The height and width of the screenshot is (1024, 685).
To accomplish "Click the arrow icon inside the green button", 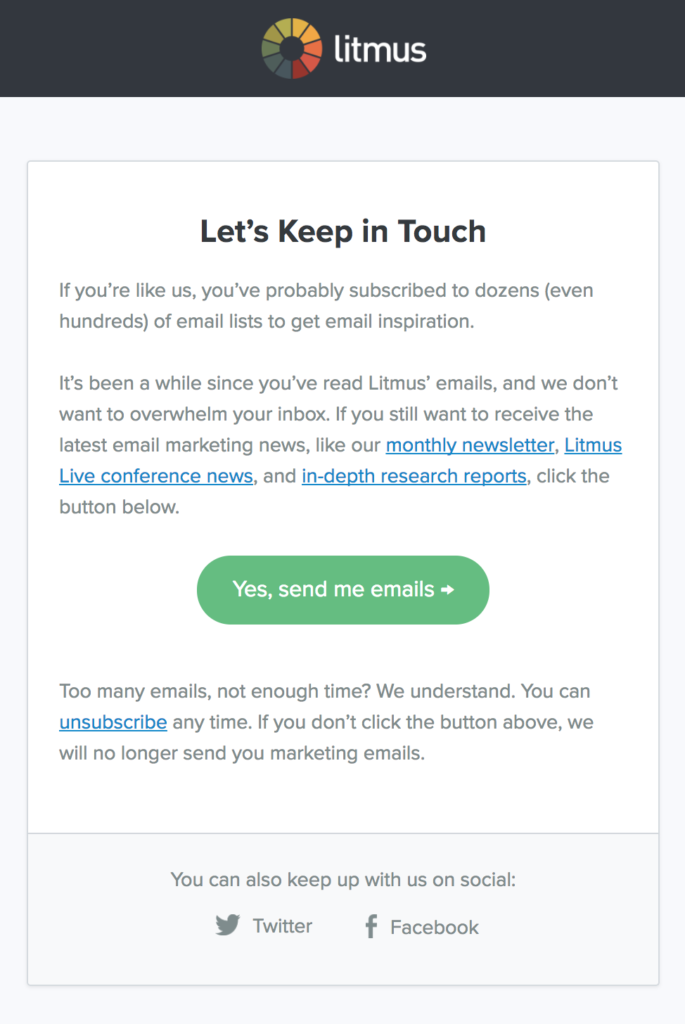I will [447, 590].
